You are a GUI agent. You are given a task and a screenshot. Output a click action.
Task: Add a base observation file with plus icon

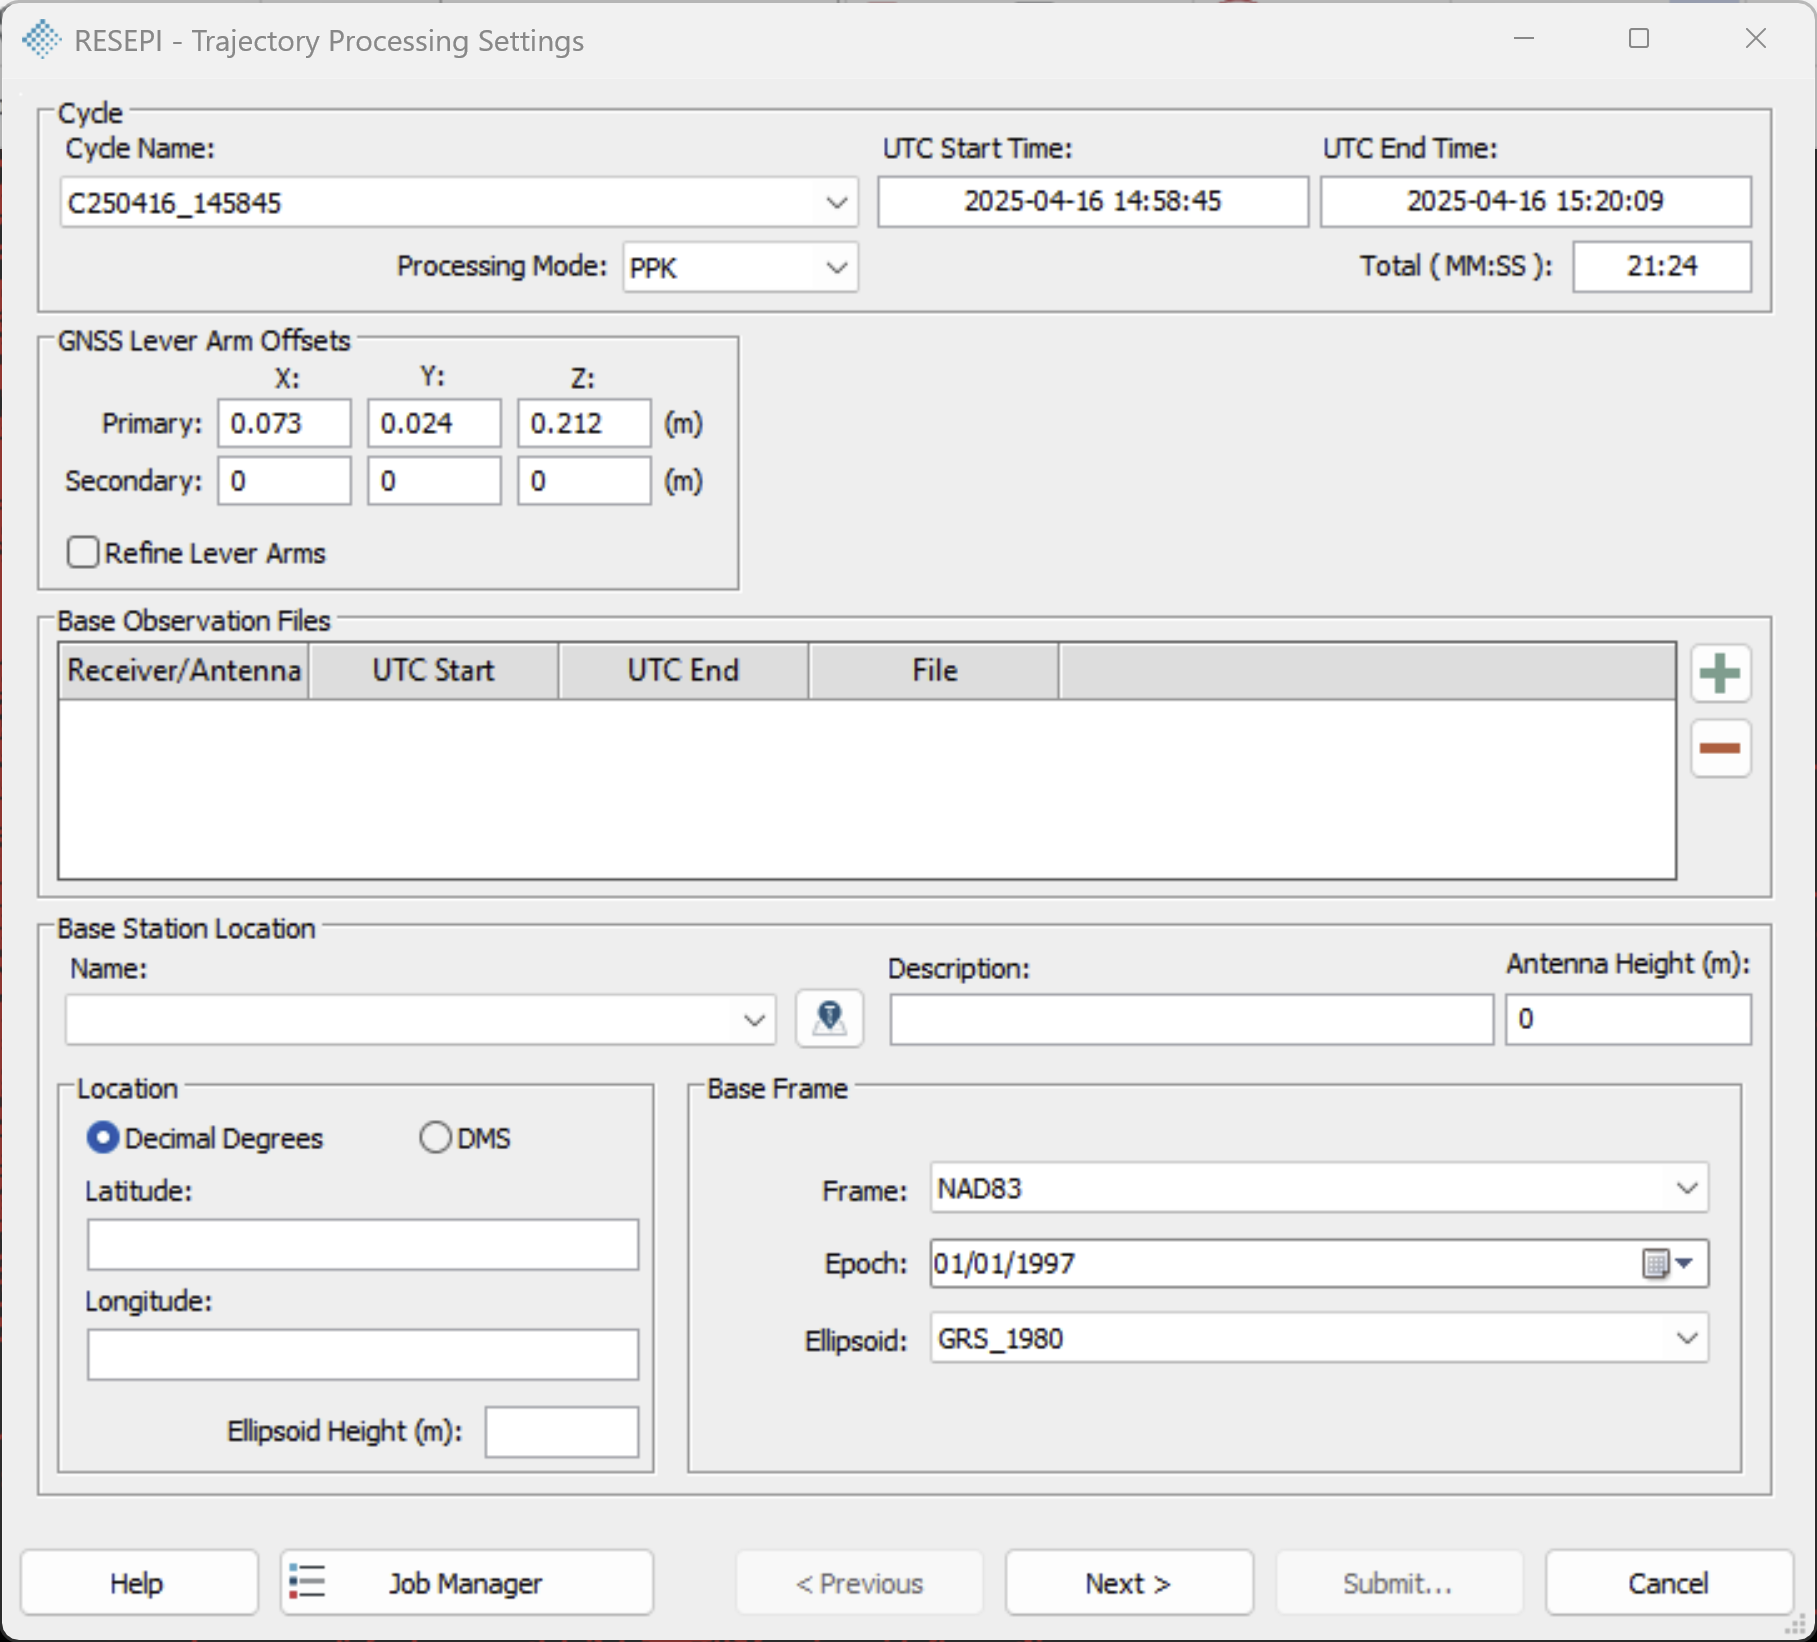point(1720,673)
